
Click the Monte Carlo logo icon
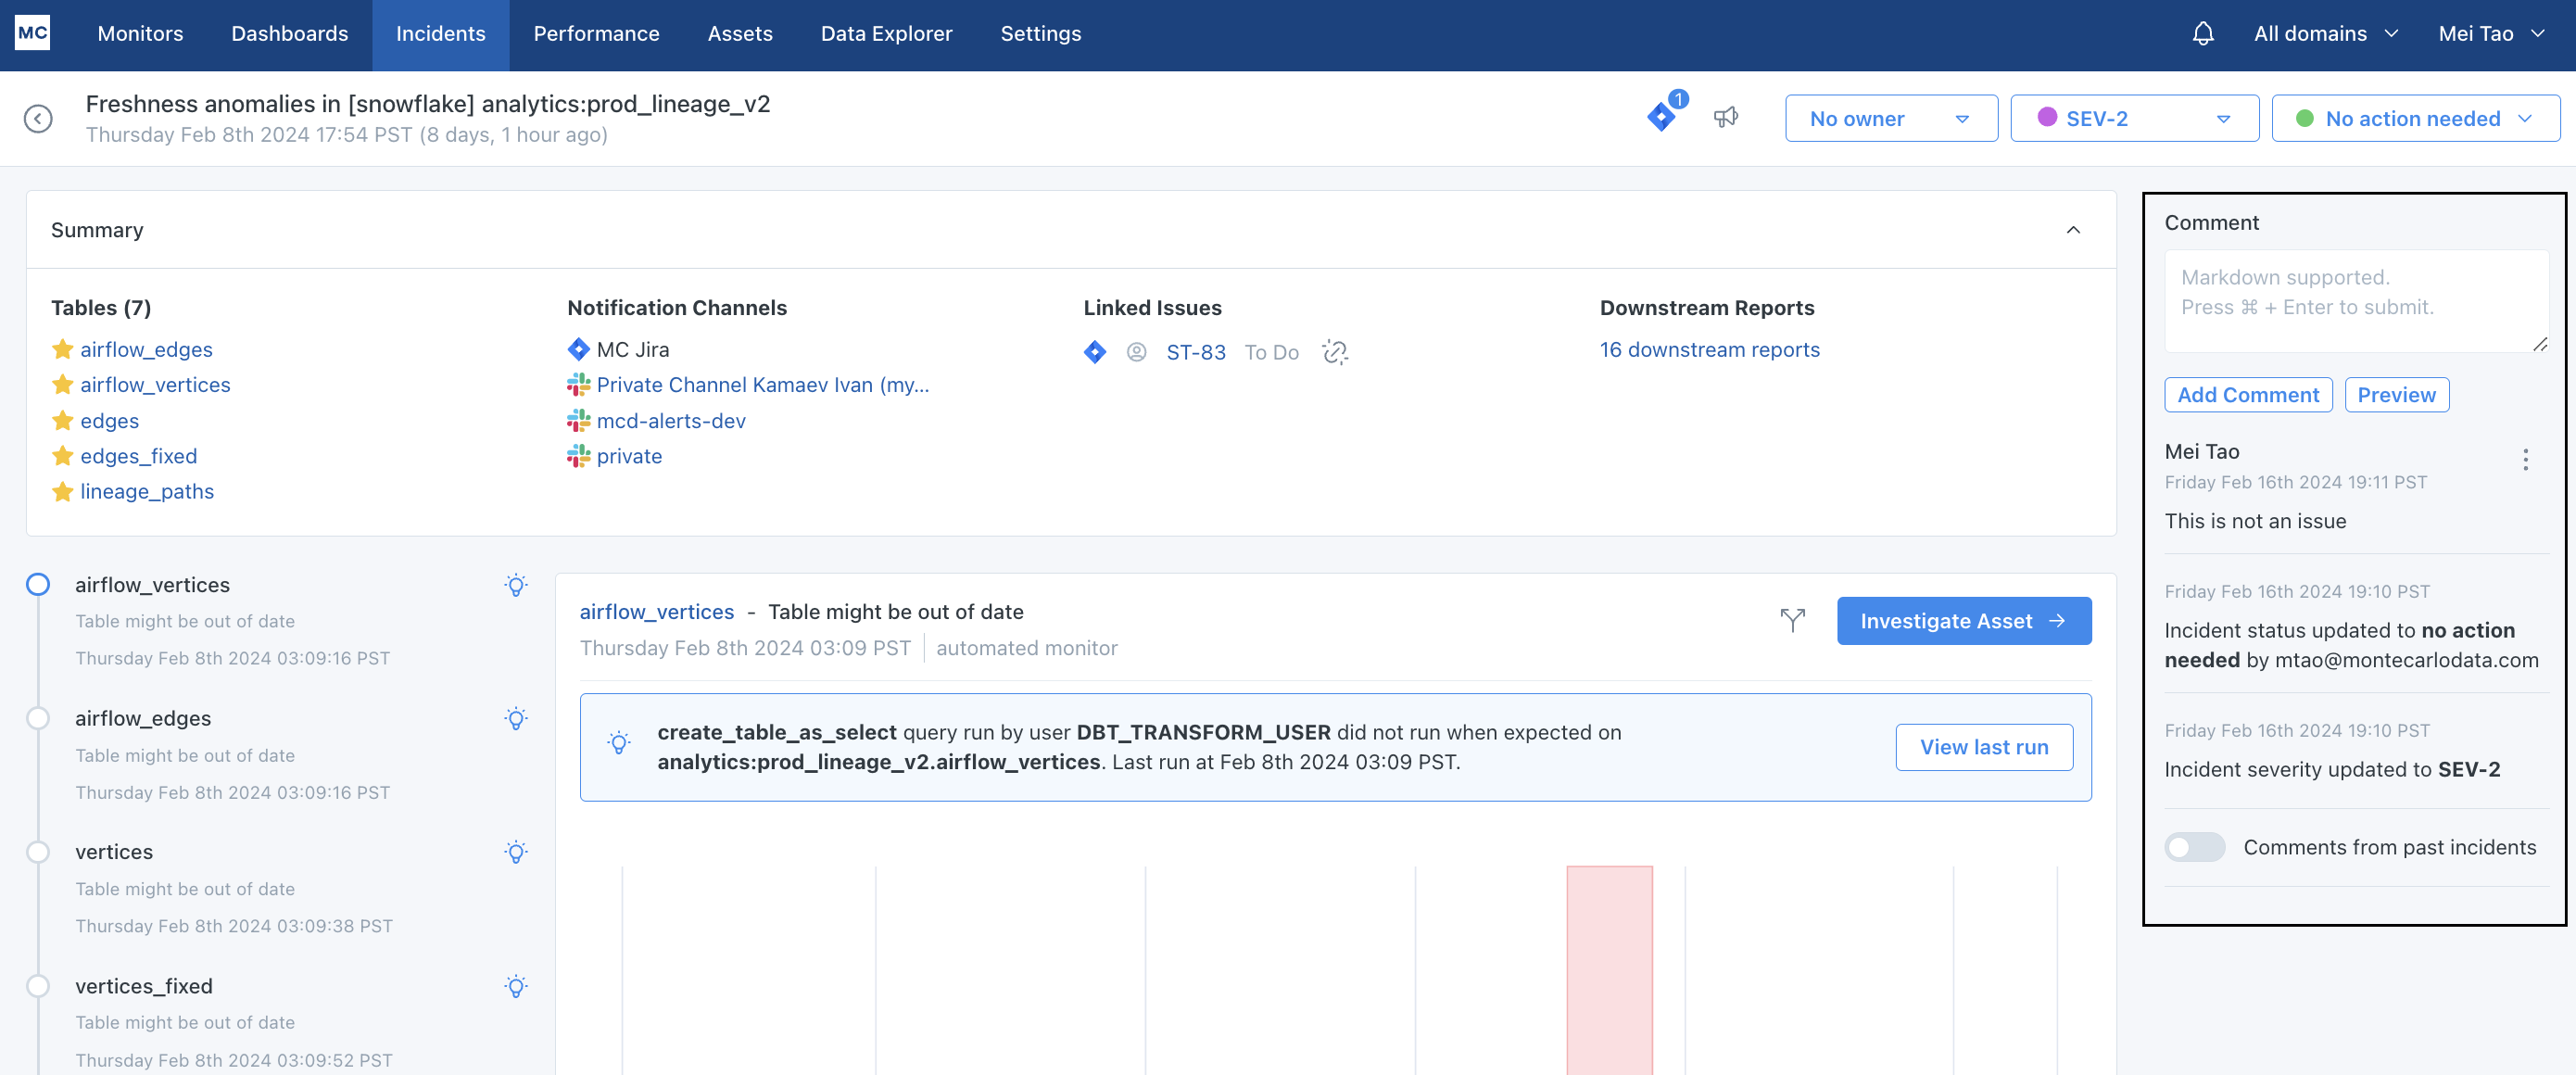coord(32,30)
